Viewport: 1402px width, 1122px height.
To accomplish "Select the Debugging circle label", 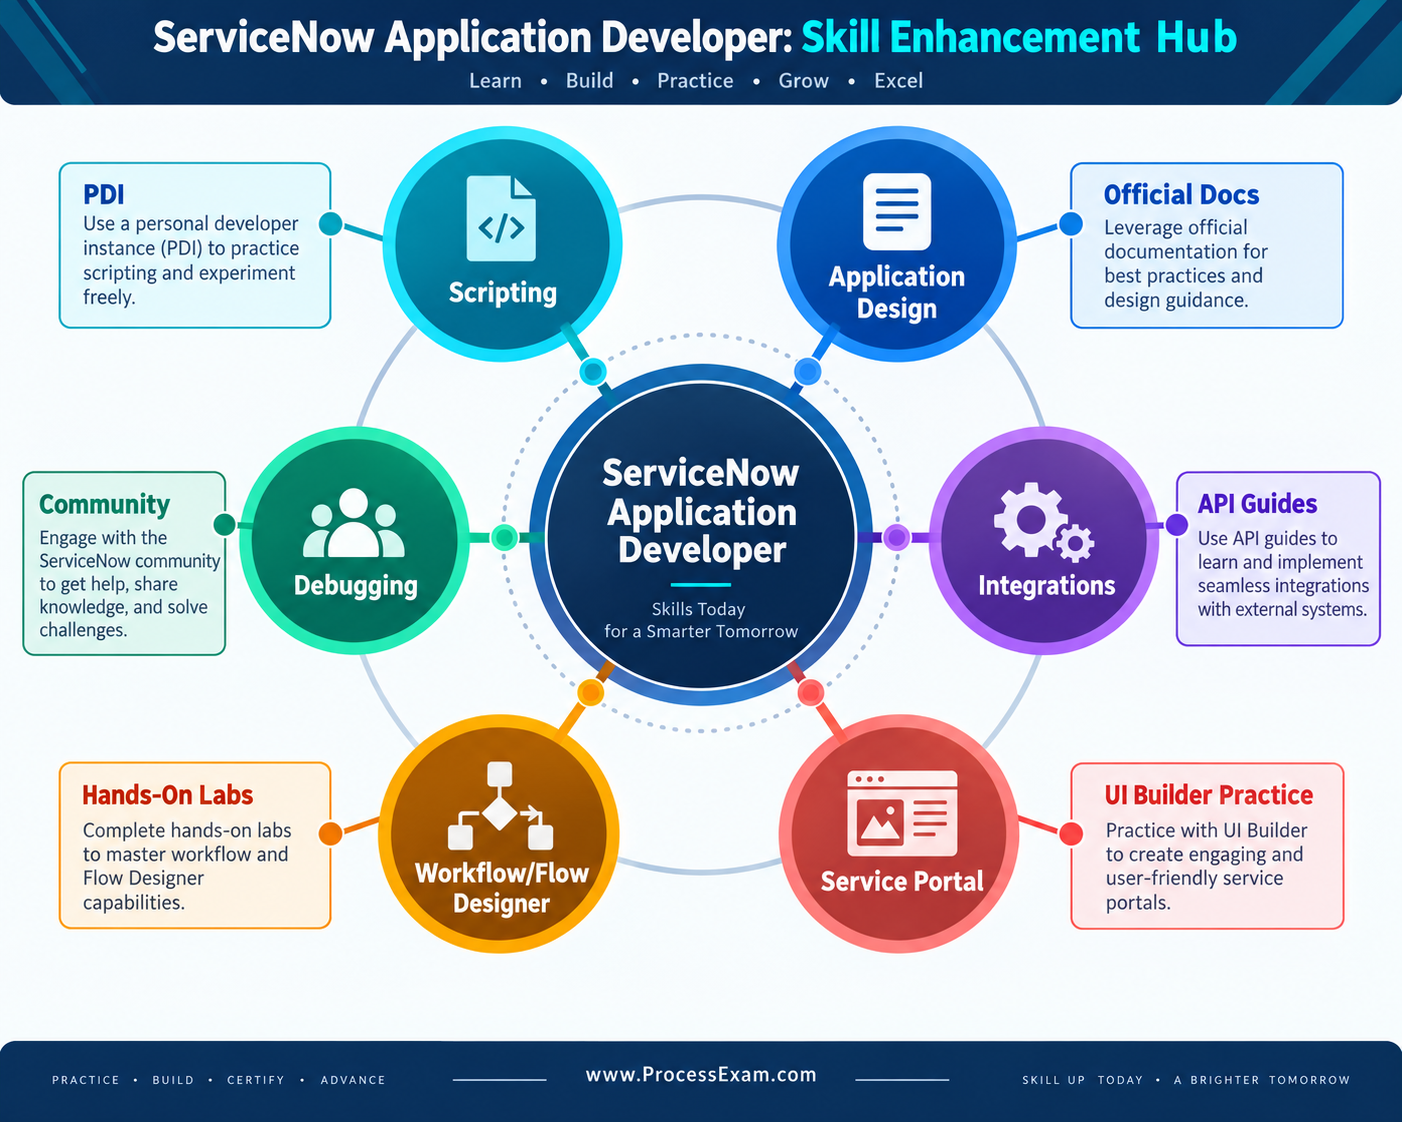I will (x=356, y=586).
